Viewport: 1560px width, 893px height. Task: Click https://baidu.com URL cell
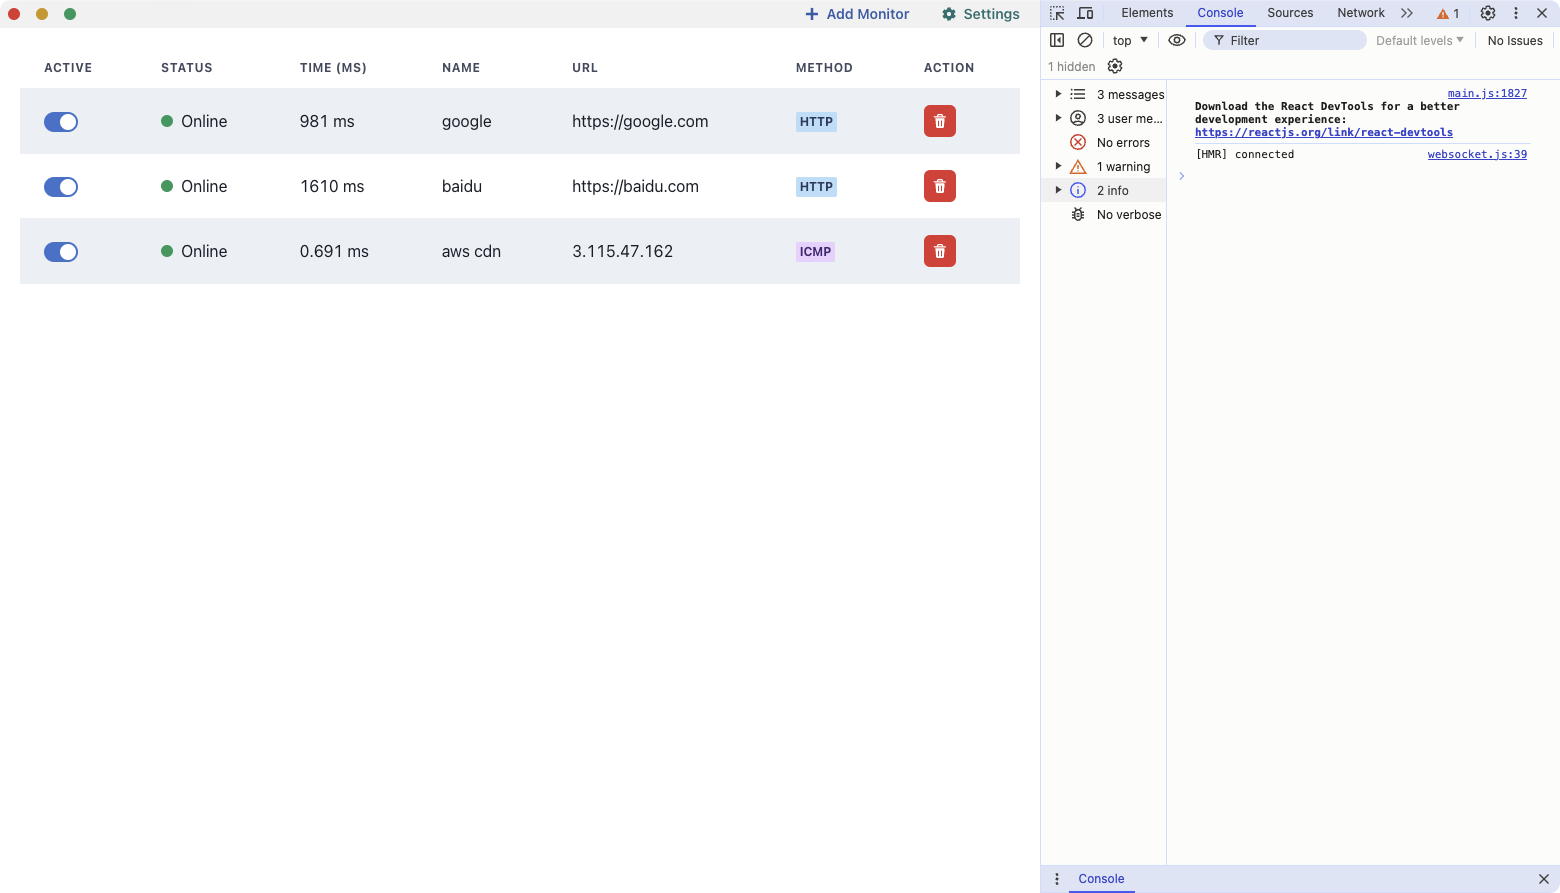635,186
